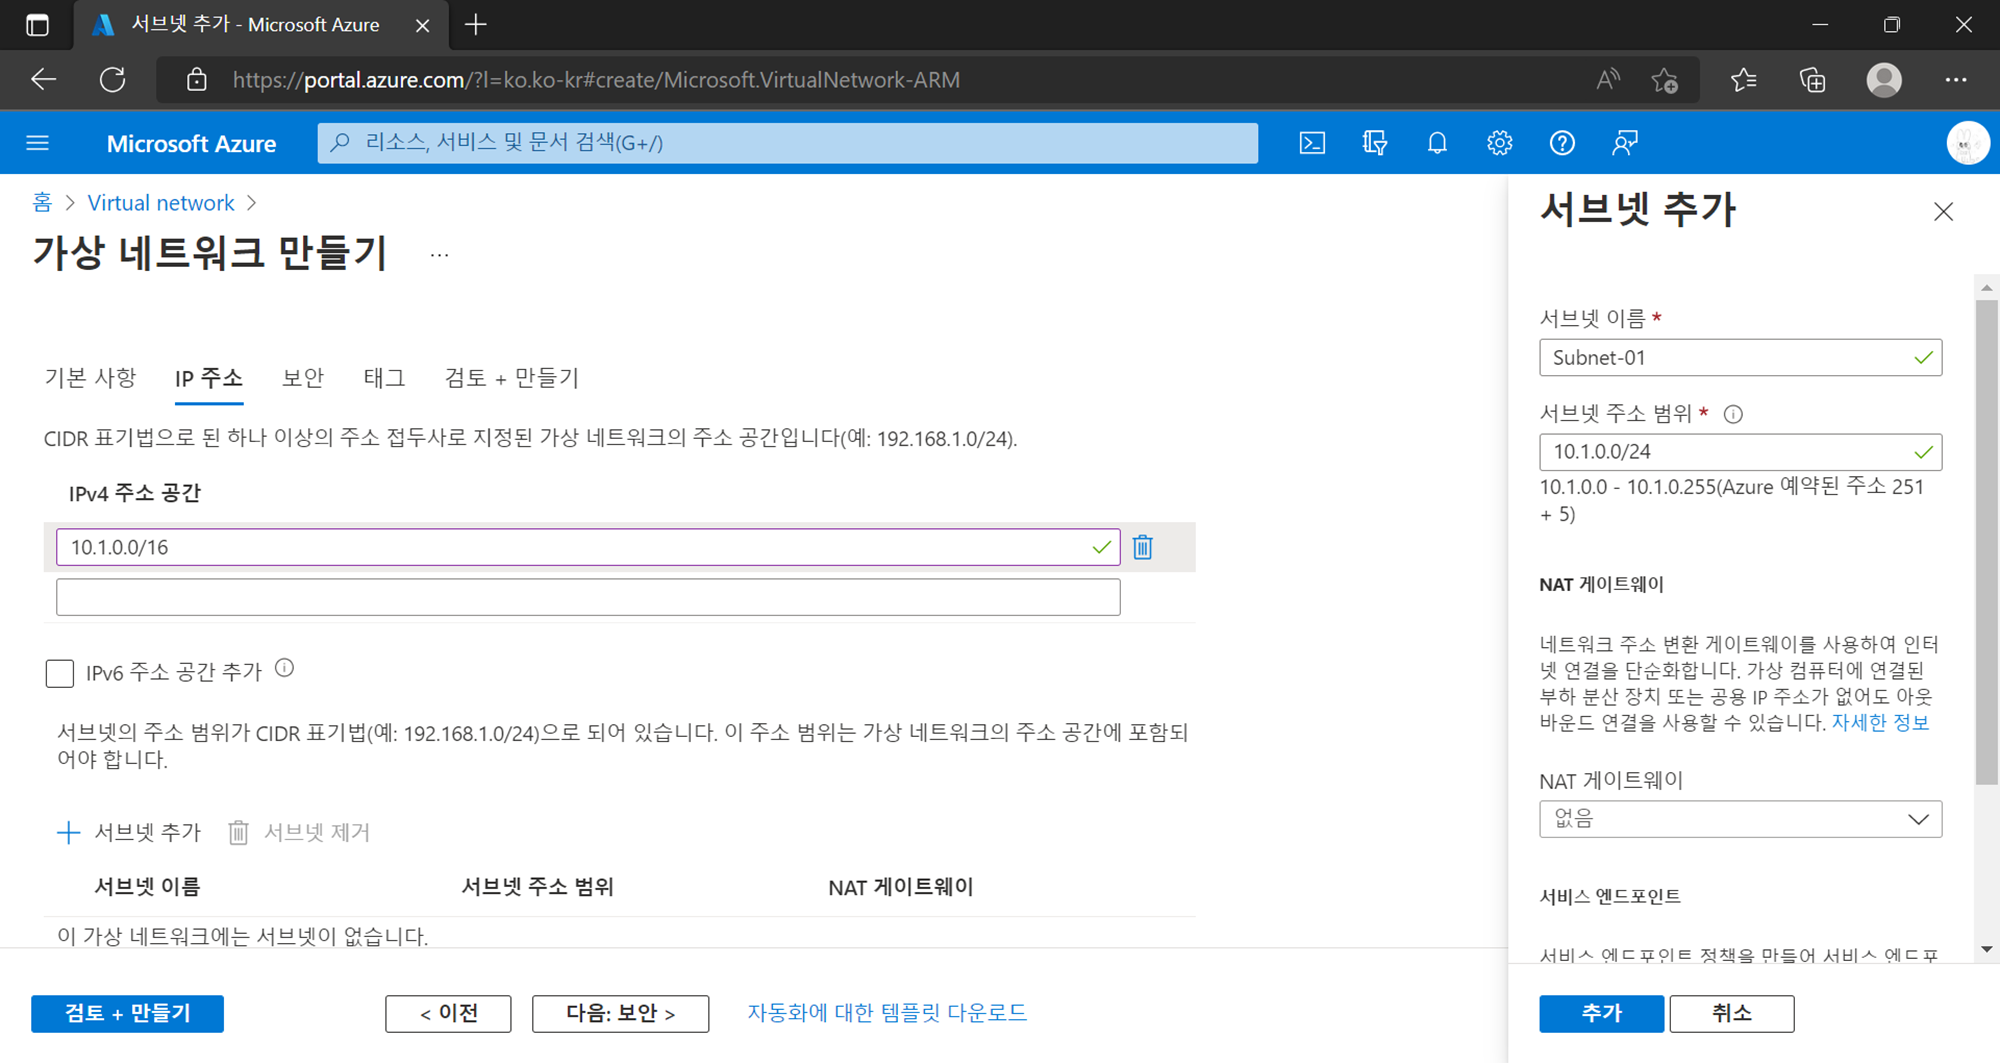
Task: Click the blue 검토 + 만들기 button
Action: (x=127, y=1013)
